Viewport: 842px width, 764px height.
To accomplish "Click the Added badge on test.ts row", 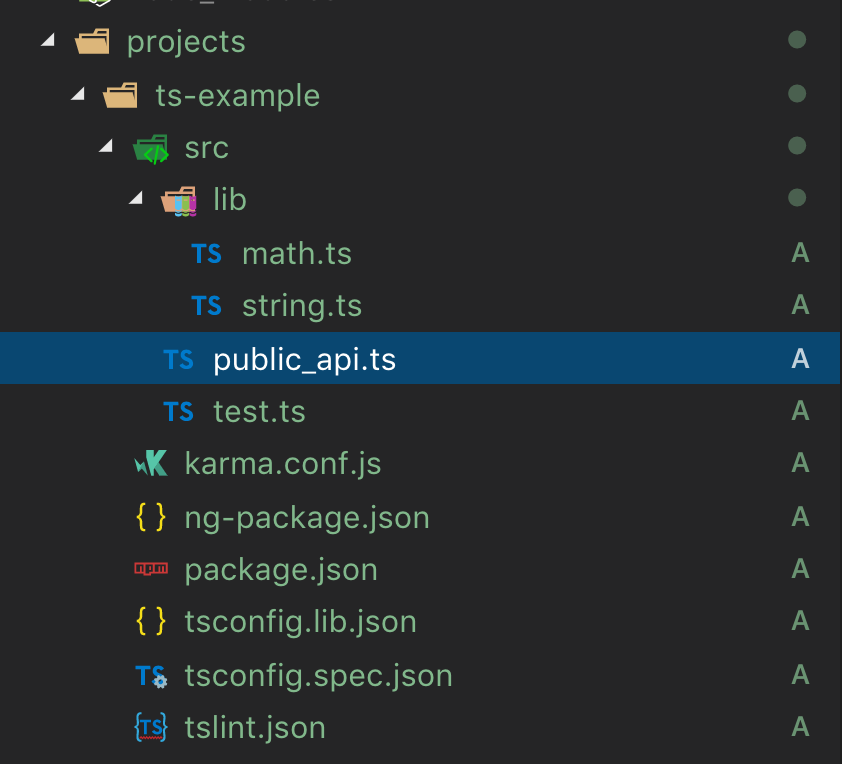I will coord(800,411).
